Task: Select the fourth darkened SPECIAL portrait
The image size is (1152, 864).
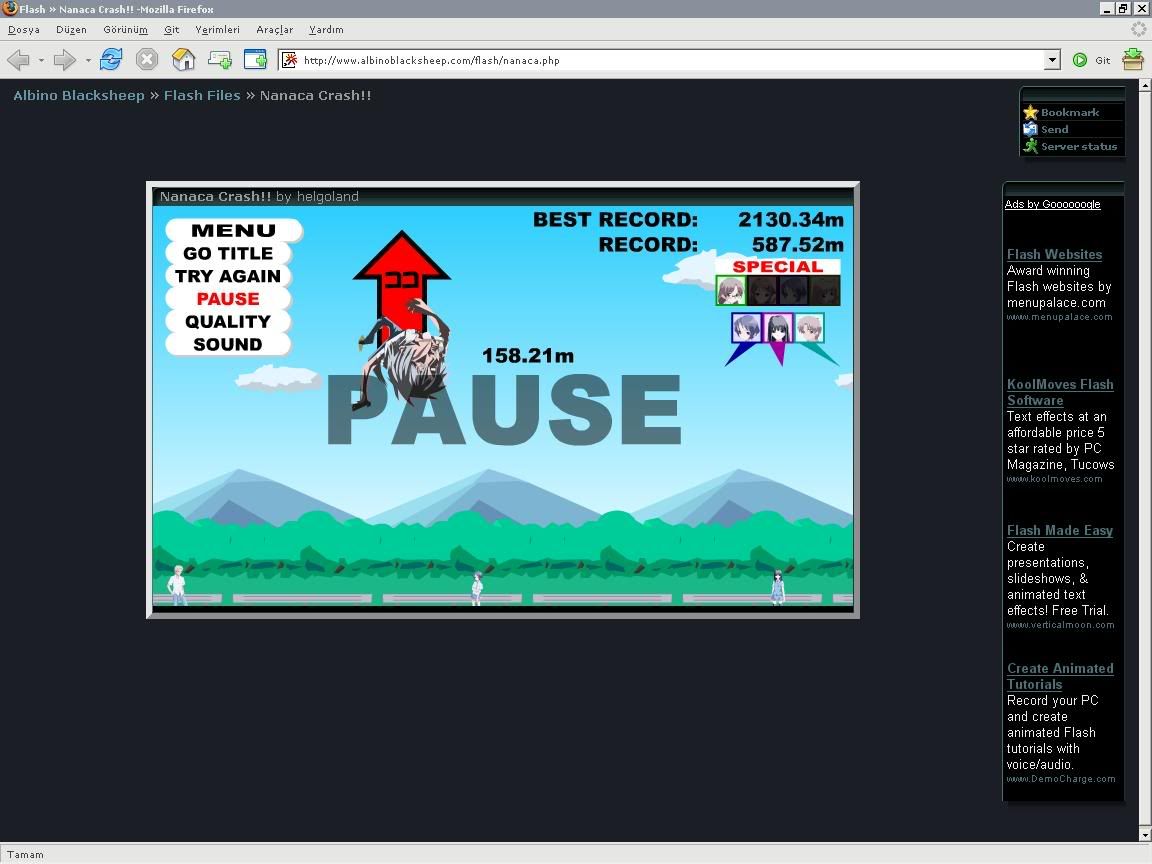Action: click(824, 291)
